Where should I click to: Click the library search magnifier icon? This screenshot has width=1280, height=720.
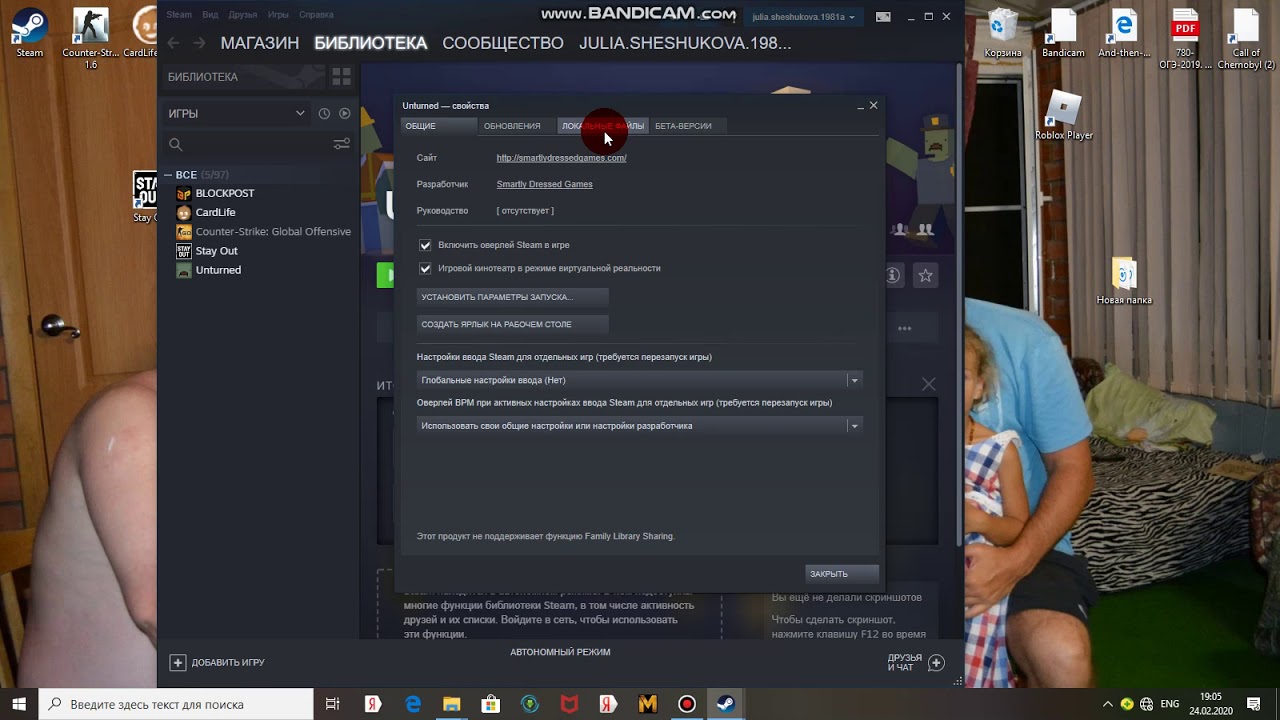coord(176,144)
